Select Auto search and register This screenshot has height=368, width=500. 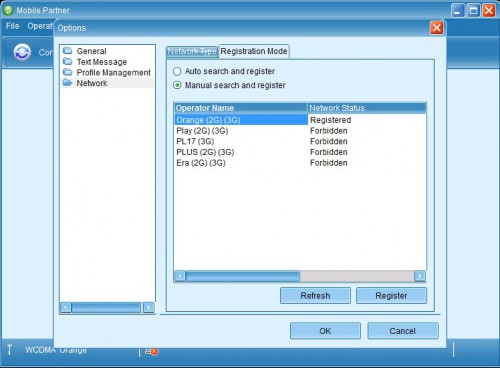[177, 71]
